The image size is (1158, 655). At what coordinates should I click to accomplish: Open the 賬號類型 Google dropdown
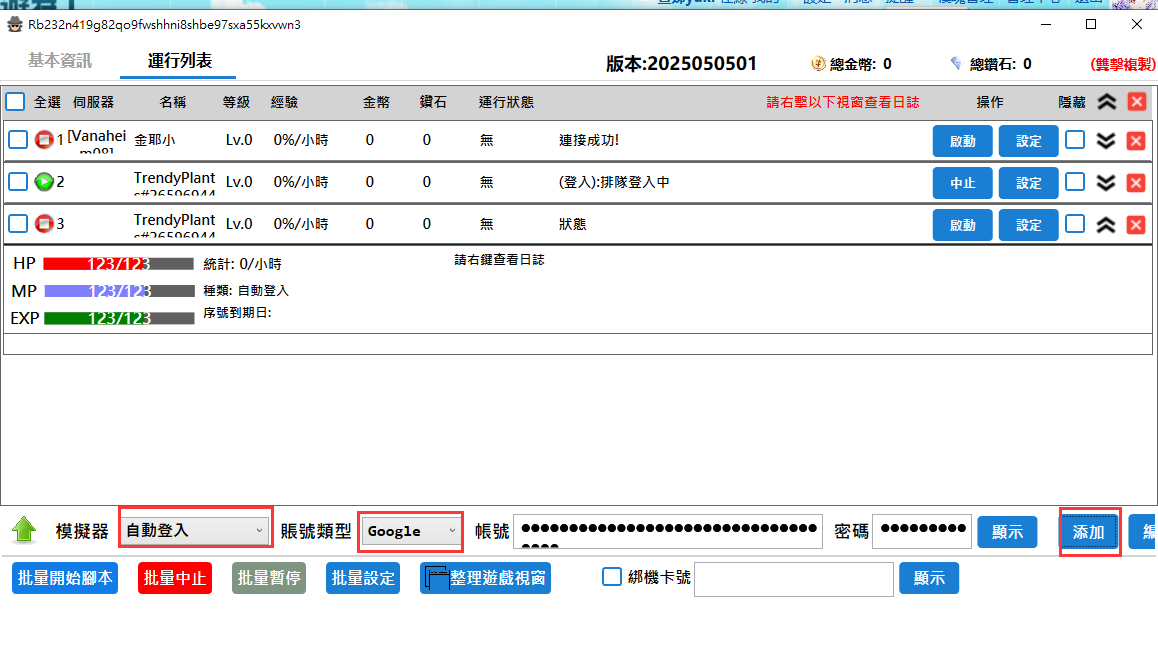[411, 531]
